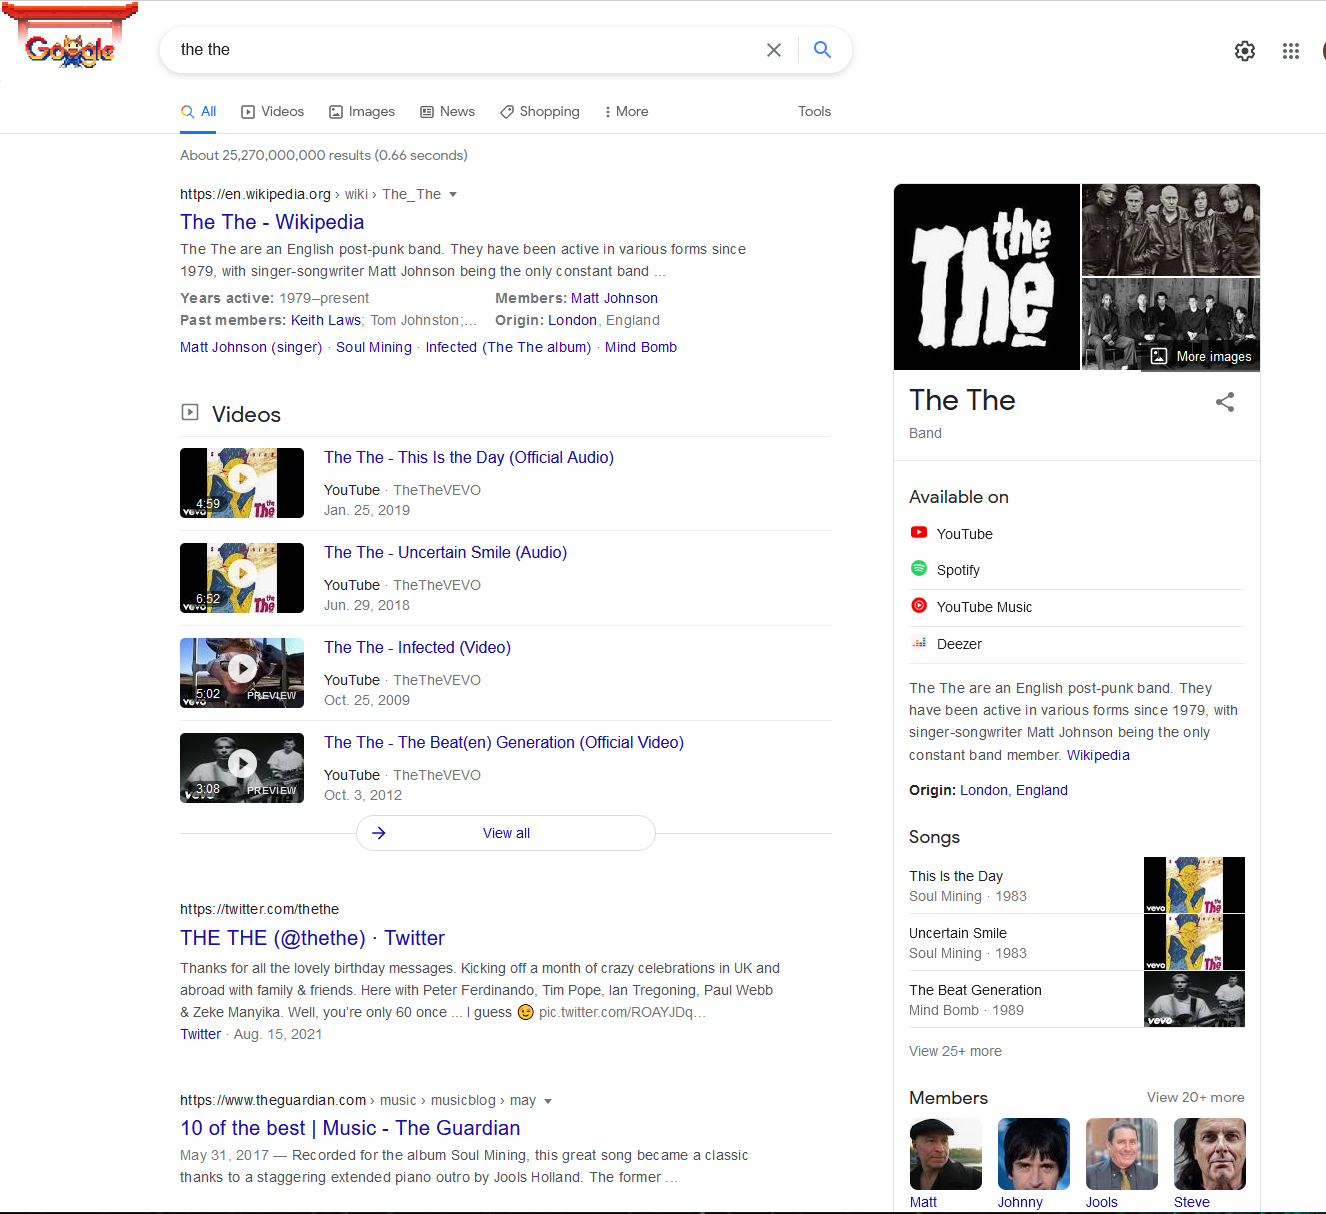Open the Matt Johnson (singer) sitelink
The width and height of the screenshot is (1326, 1214).
[x=251, y=347]
